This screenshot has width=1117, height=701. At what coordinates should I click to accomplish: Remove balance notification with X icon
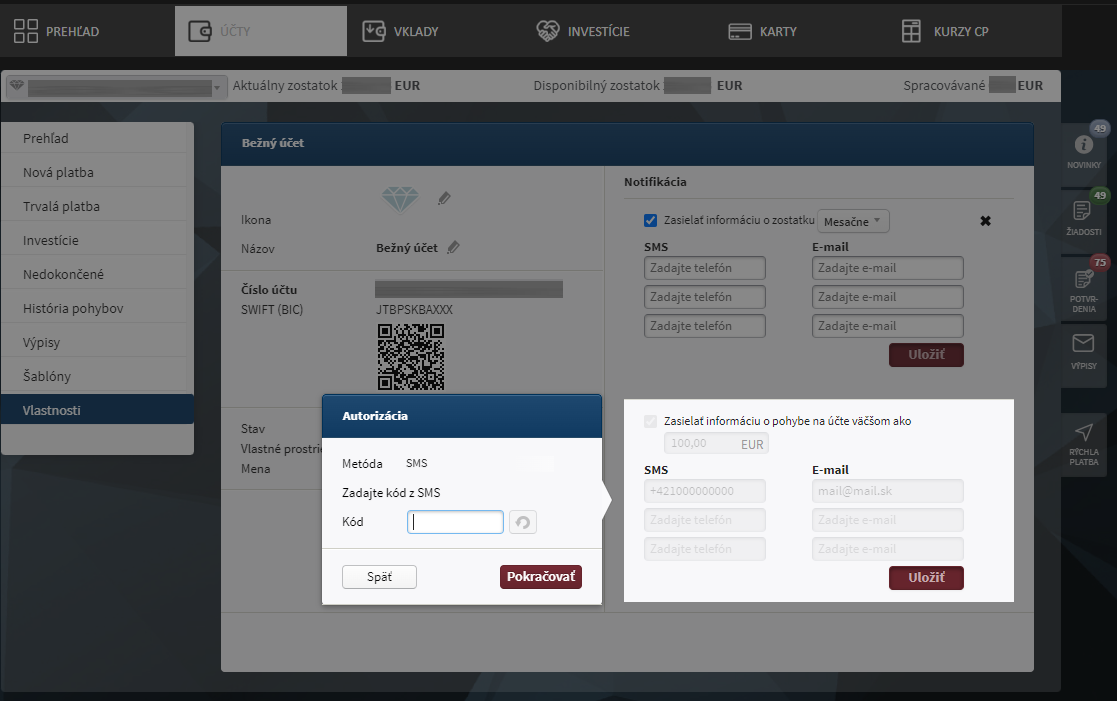click(x=985, y=220)
